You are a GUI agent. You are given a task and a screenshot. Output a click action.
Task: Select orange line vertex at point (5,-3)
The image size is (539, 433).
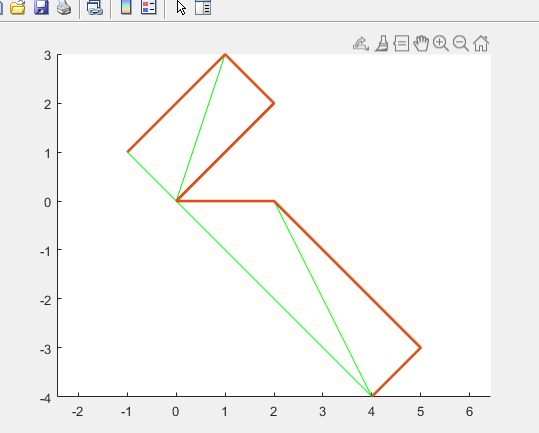[420, 348]
